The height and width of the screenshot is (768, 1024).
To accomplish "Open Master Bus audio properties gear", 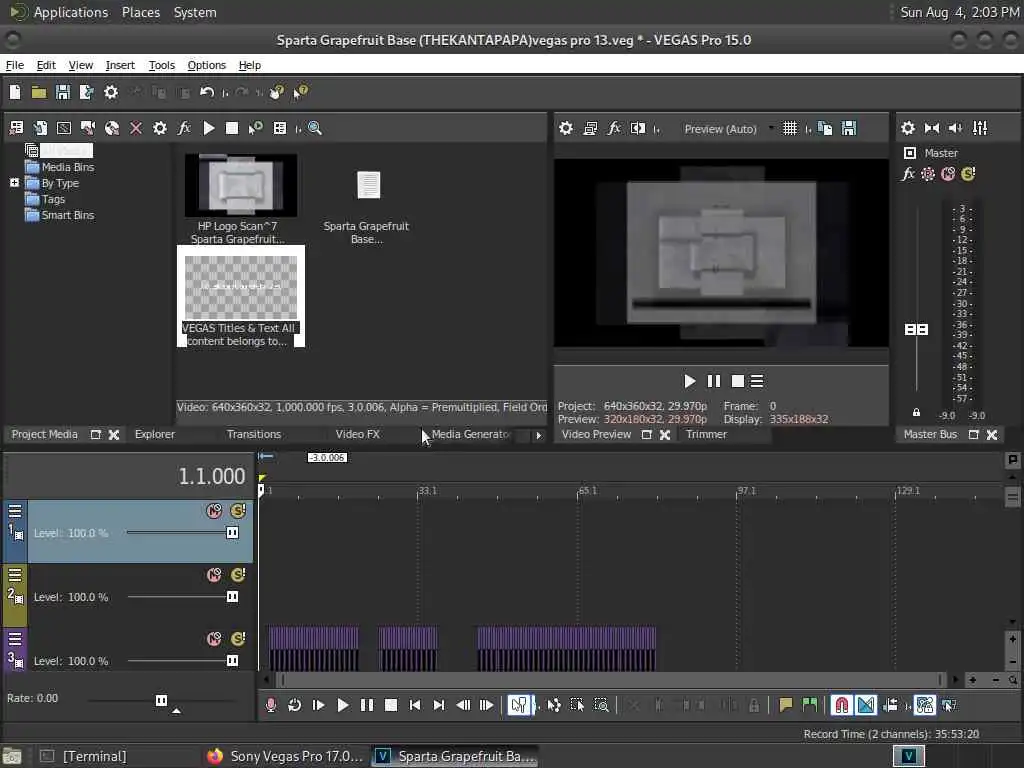I will 908,128.
